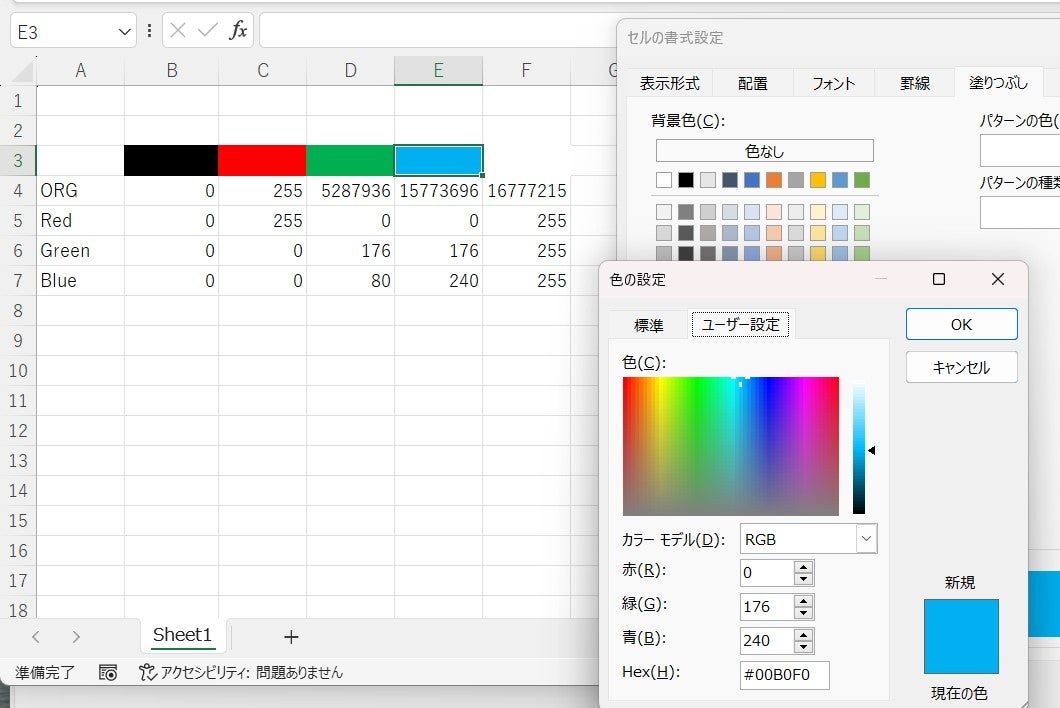Open the accessibility checker status item
The width and height of the screenshot is (1060, 708).
click(x=241, y=672)
